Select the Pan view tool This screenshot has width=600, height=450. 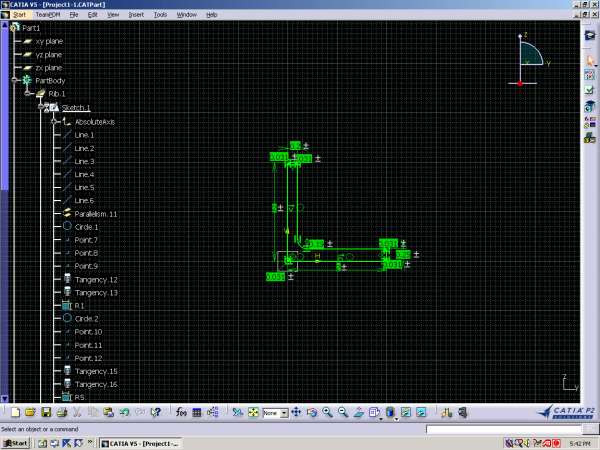click(x=296, y=412)
